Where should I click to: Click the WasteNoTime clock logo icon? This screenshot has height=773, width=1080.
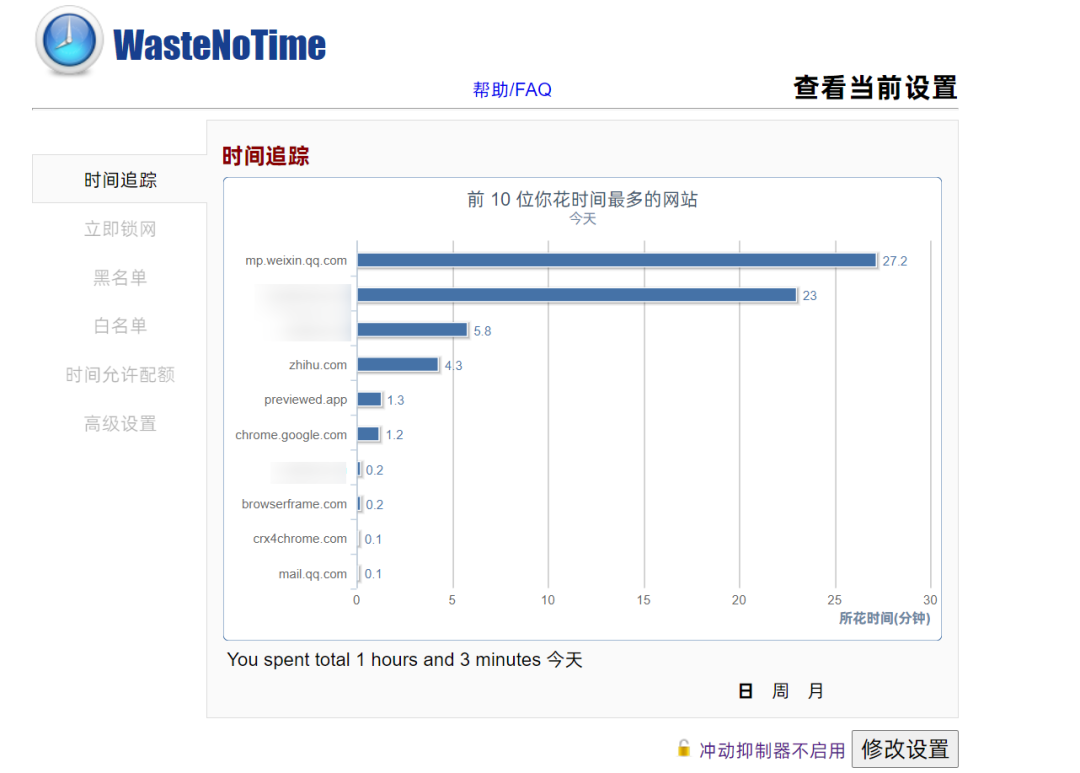pyautogui.click(x=69, y=41)
